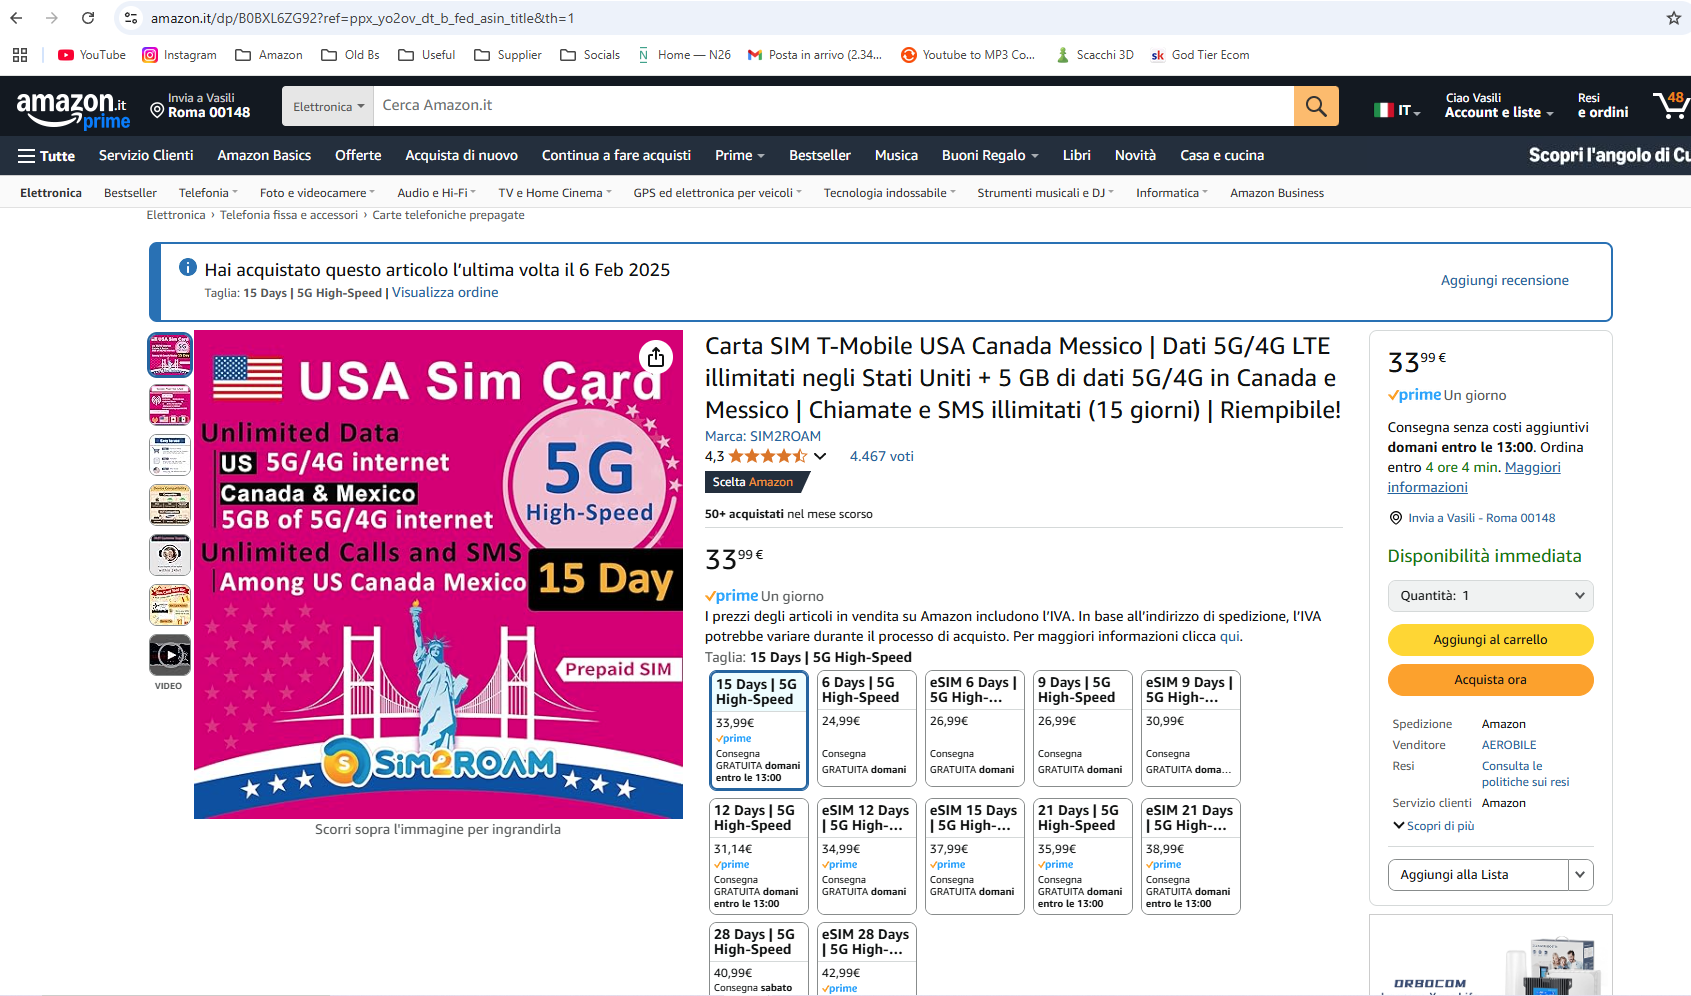Open Bestseller in the main nav bar

pos(820,156)
